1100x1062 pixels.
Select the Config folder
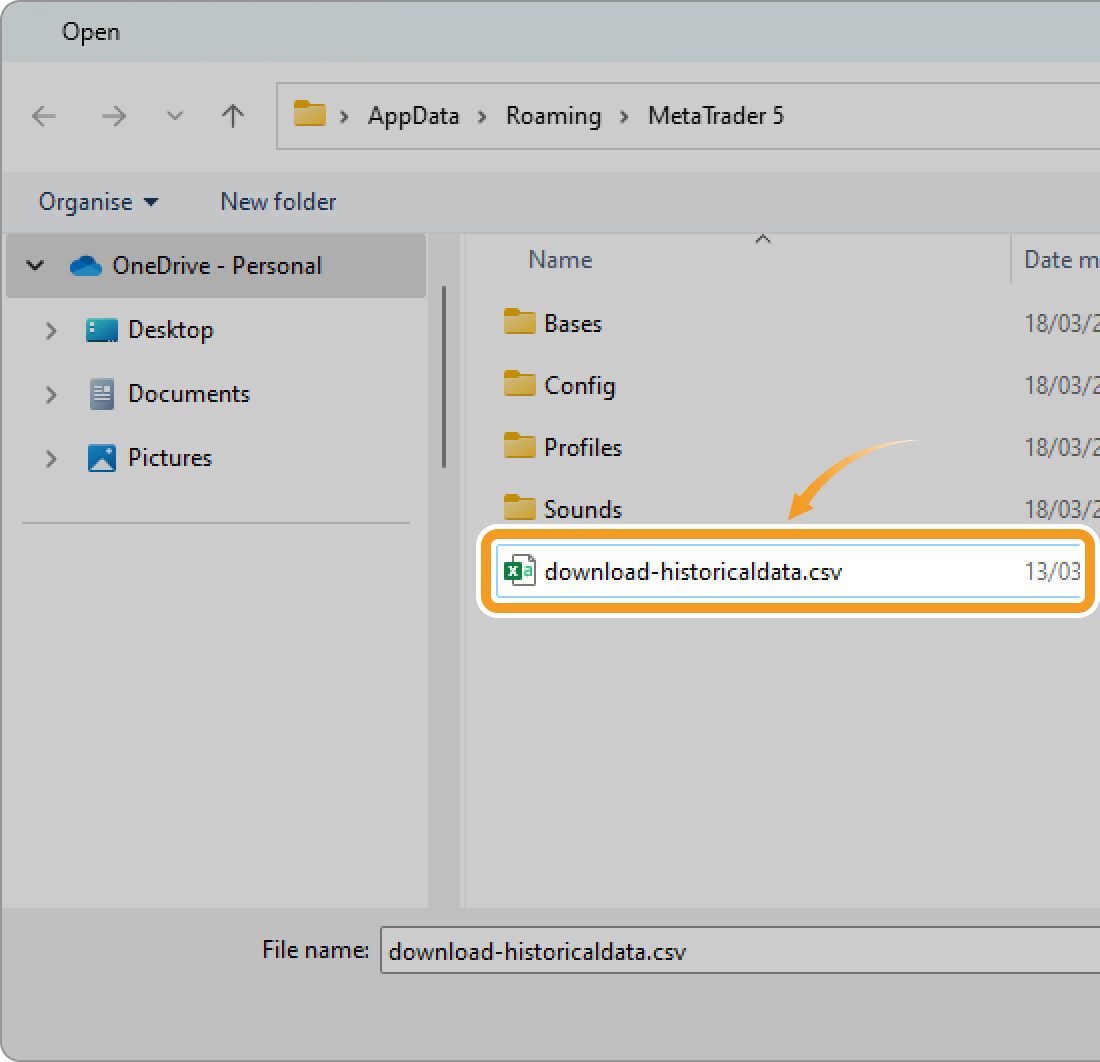tap(579, 386)
